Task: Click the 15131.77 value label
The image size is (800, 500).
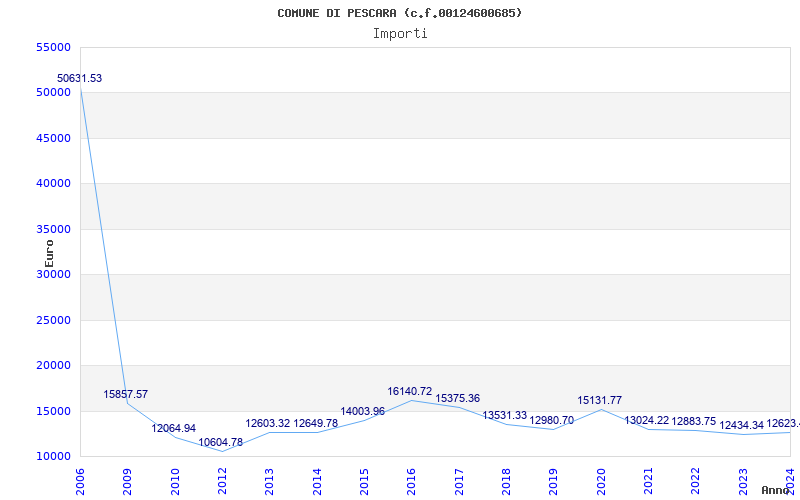Action: click(599, 401)
